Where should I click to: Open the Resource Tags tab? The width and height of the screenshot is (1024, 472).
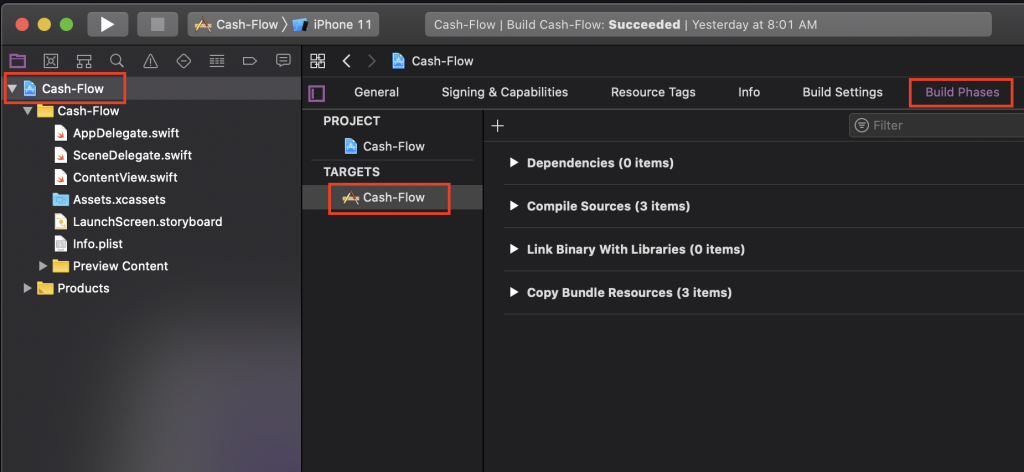(x=653, y=93)
